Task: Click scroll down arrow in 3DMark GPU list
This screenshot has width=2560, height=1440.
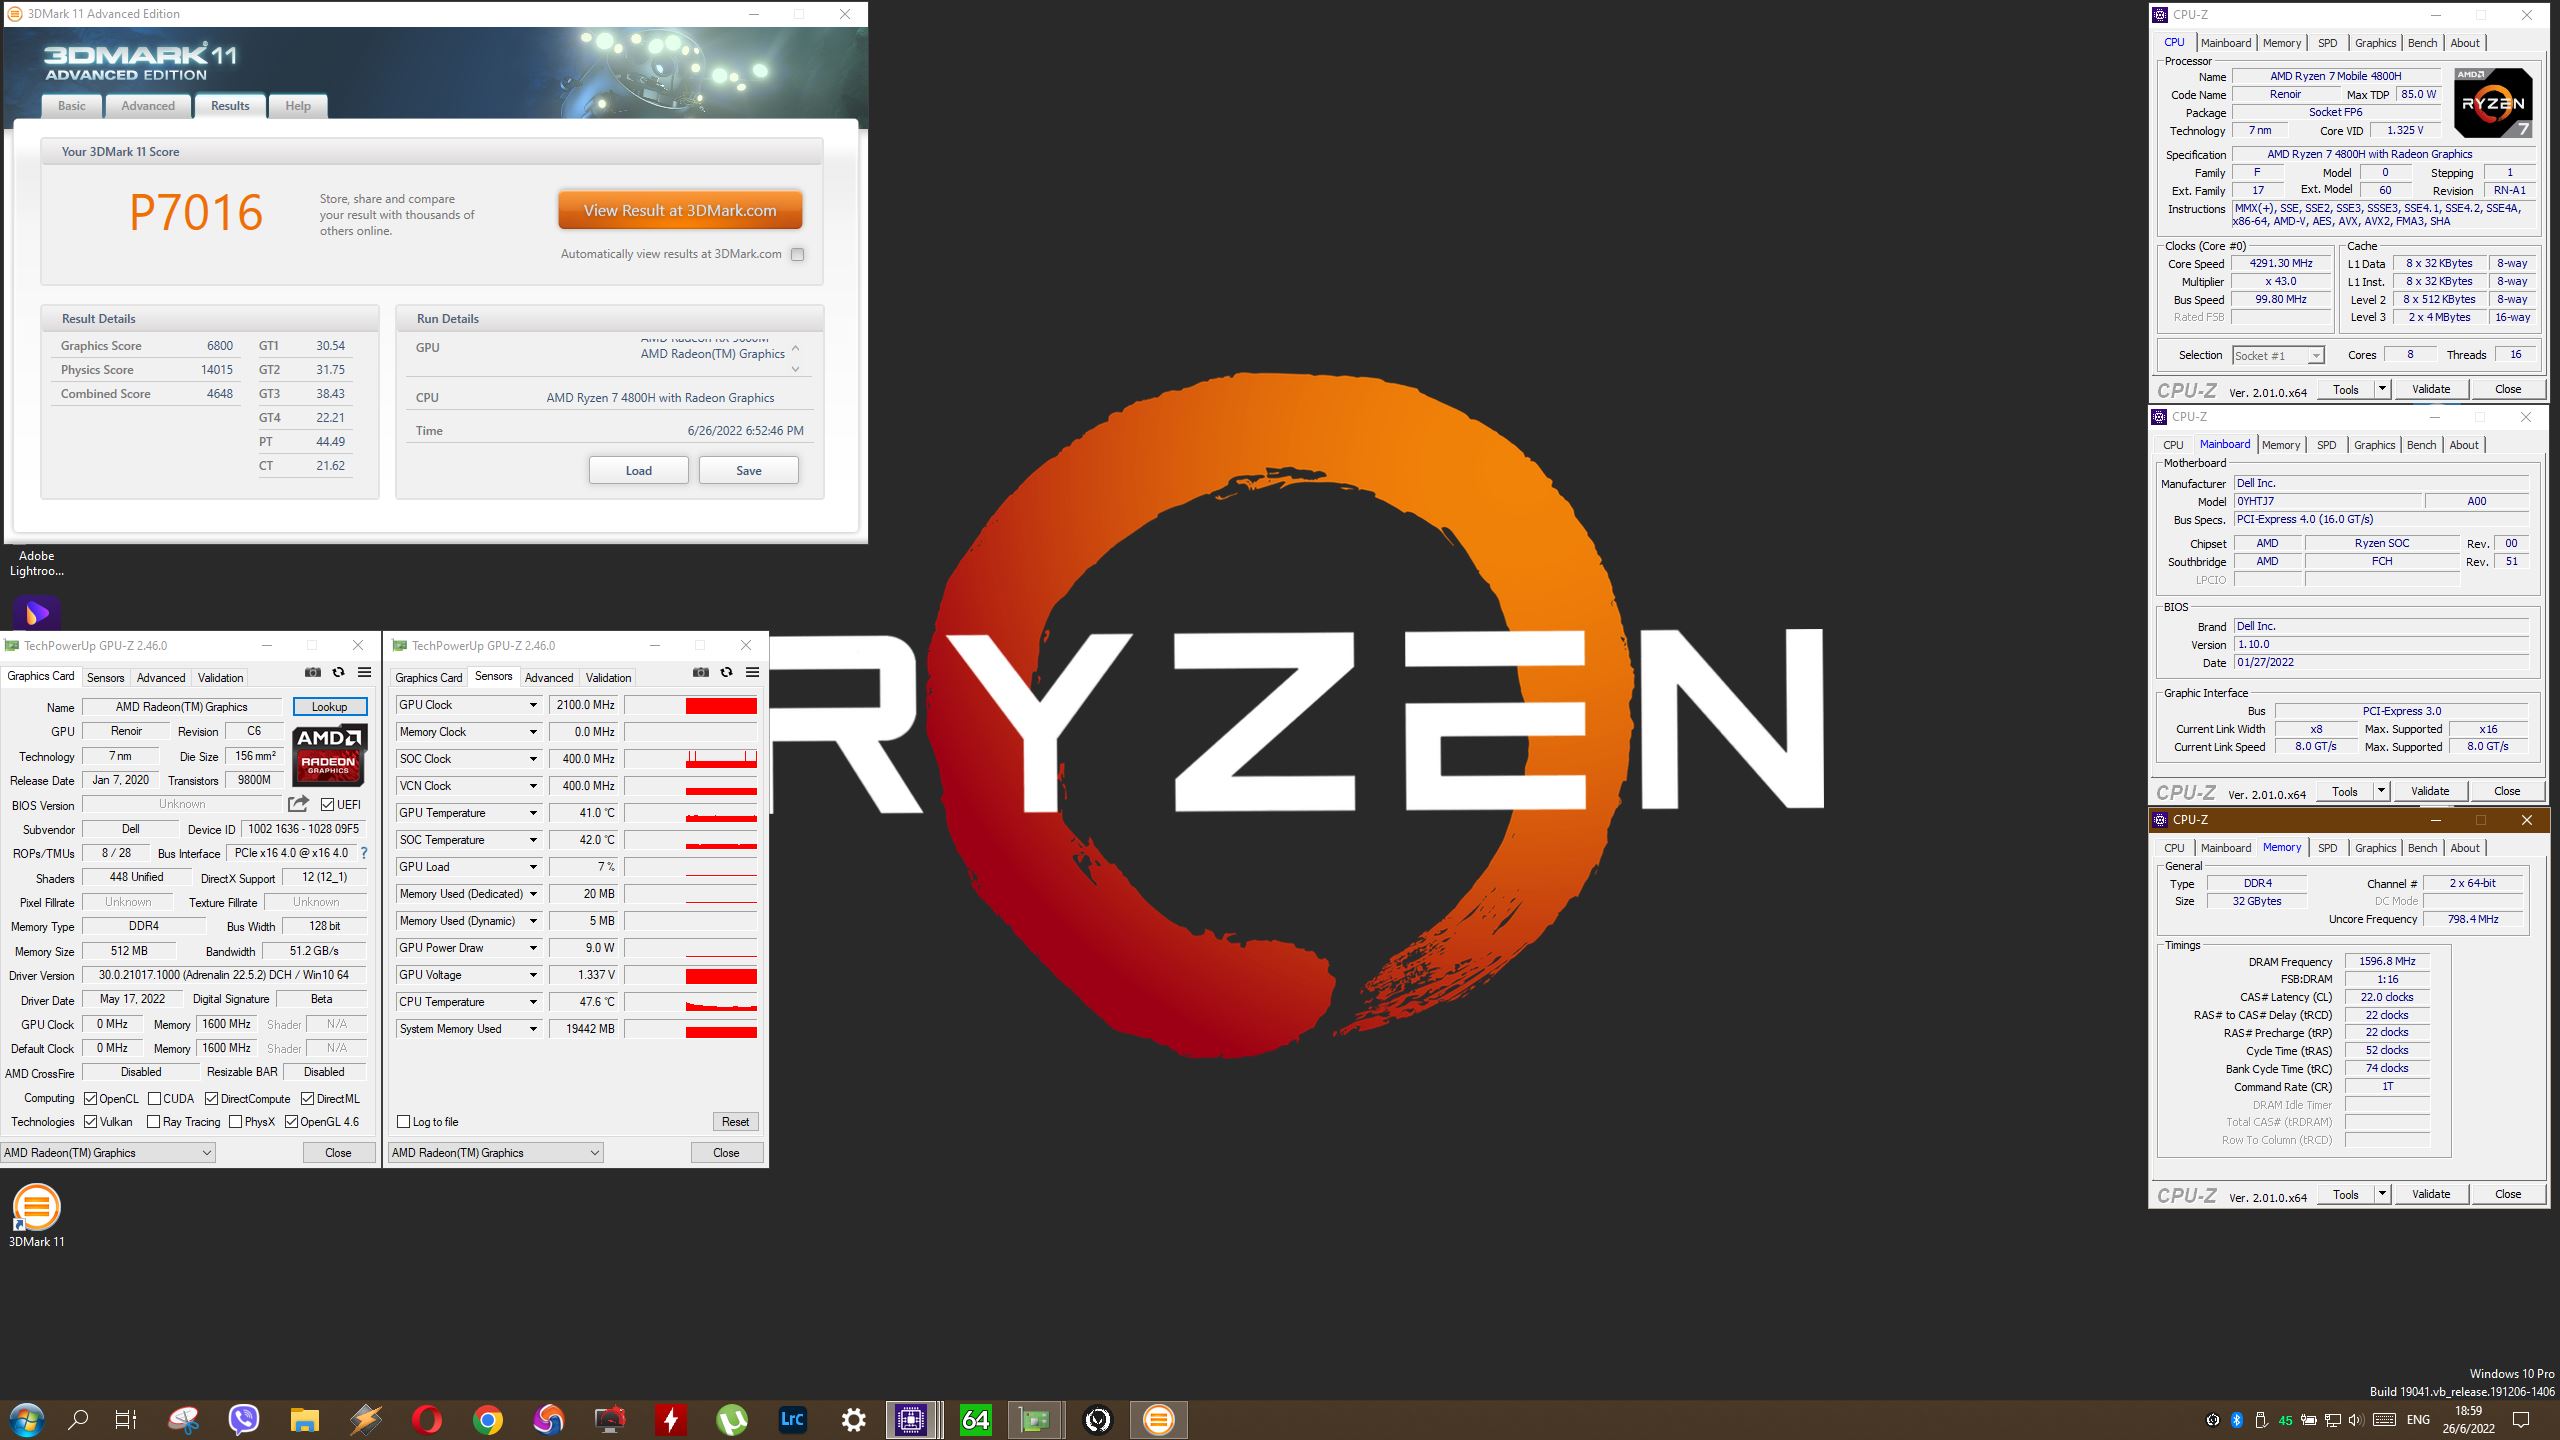Action: (x=796, y=370)
